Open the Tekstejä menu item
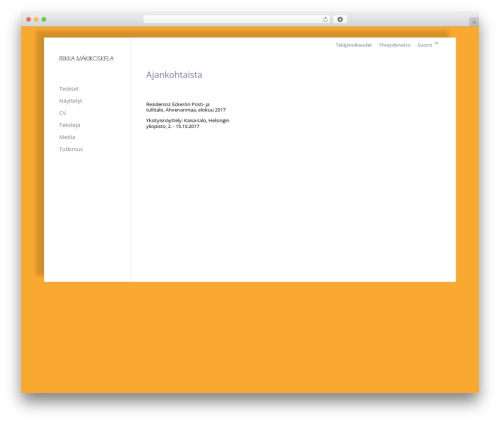 point(69,125)
